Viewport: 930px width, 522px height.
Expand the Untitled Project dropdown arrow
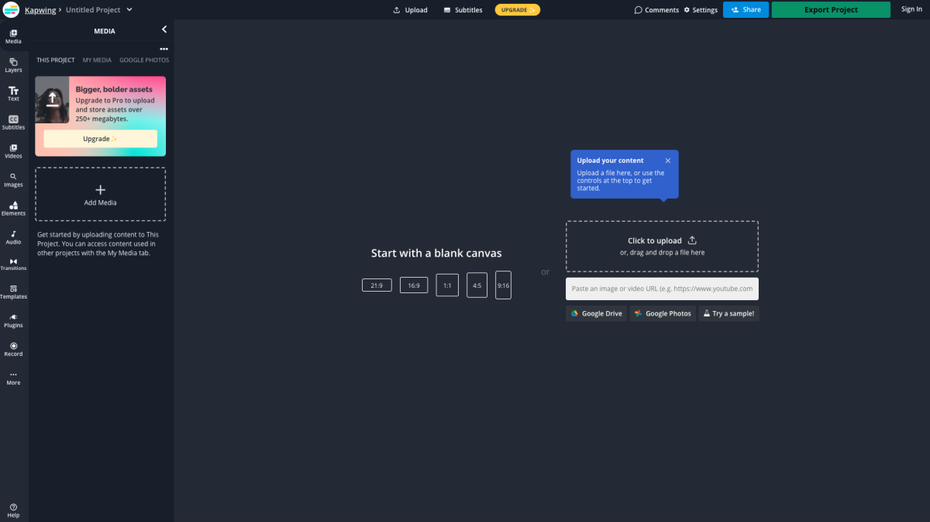coord(129,10)
